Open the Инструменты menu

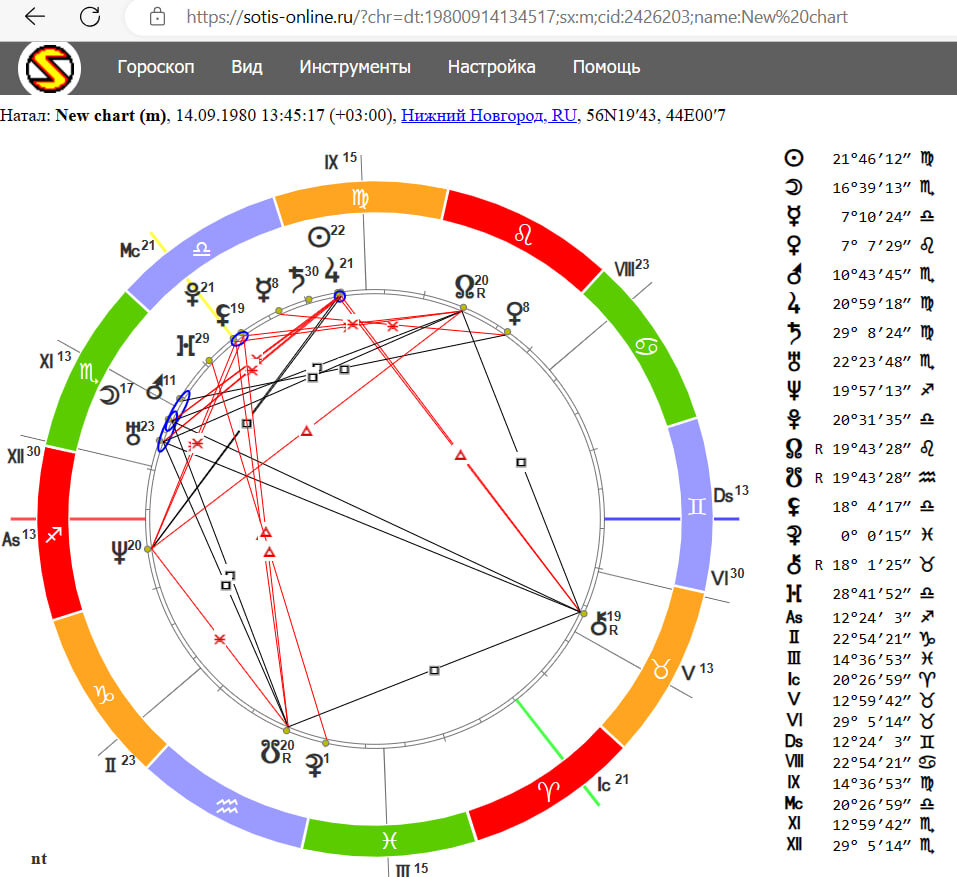pyautogui.click(x=355, y=67)
